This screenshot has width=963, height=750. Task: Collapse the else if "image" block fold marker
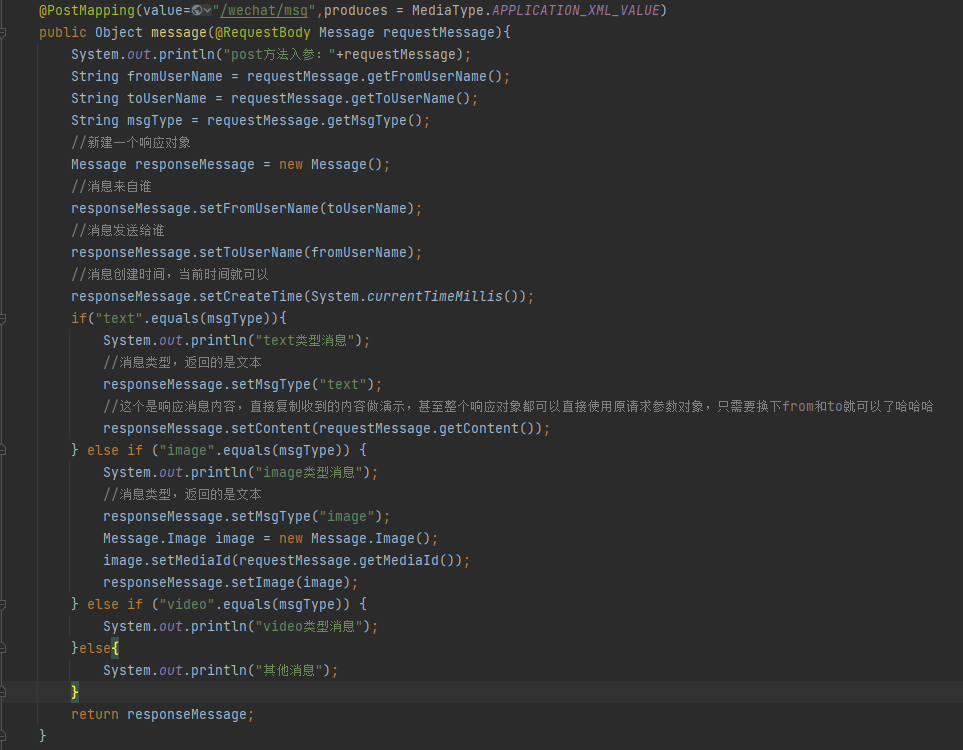click(x=3, y=450)
